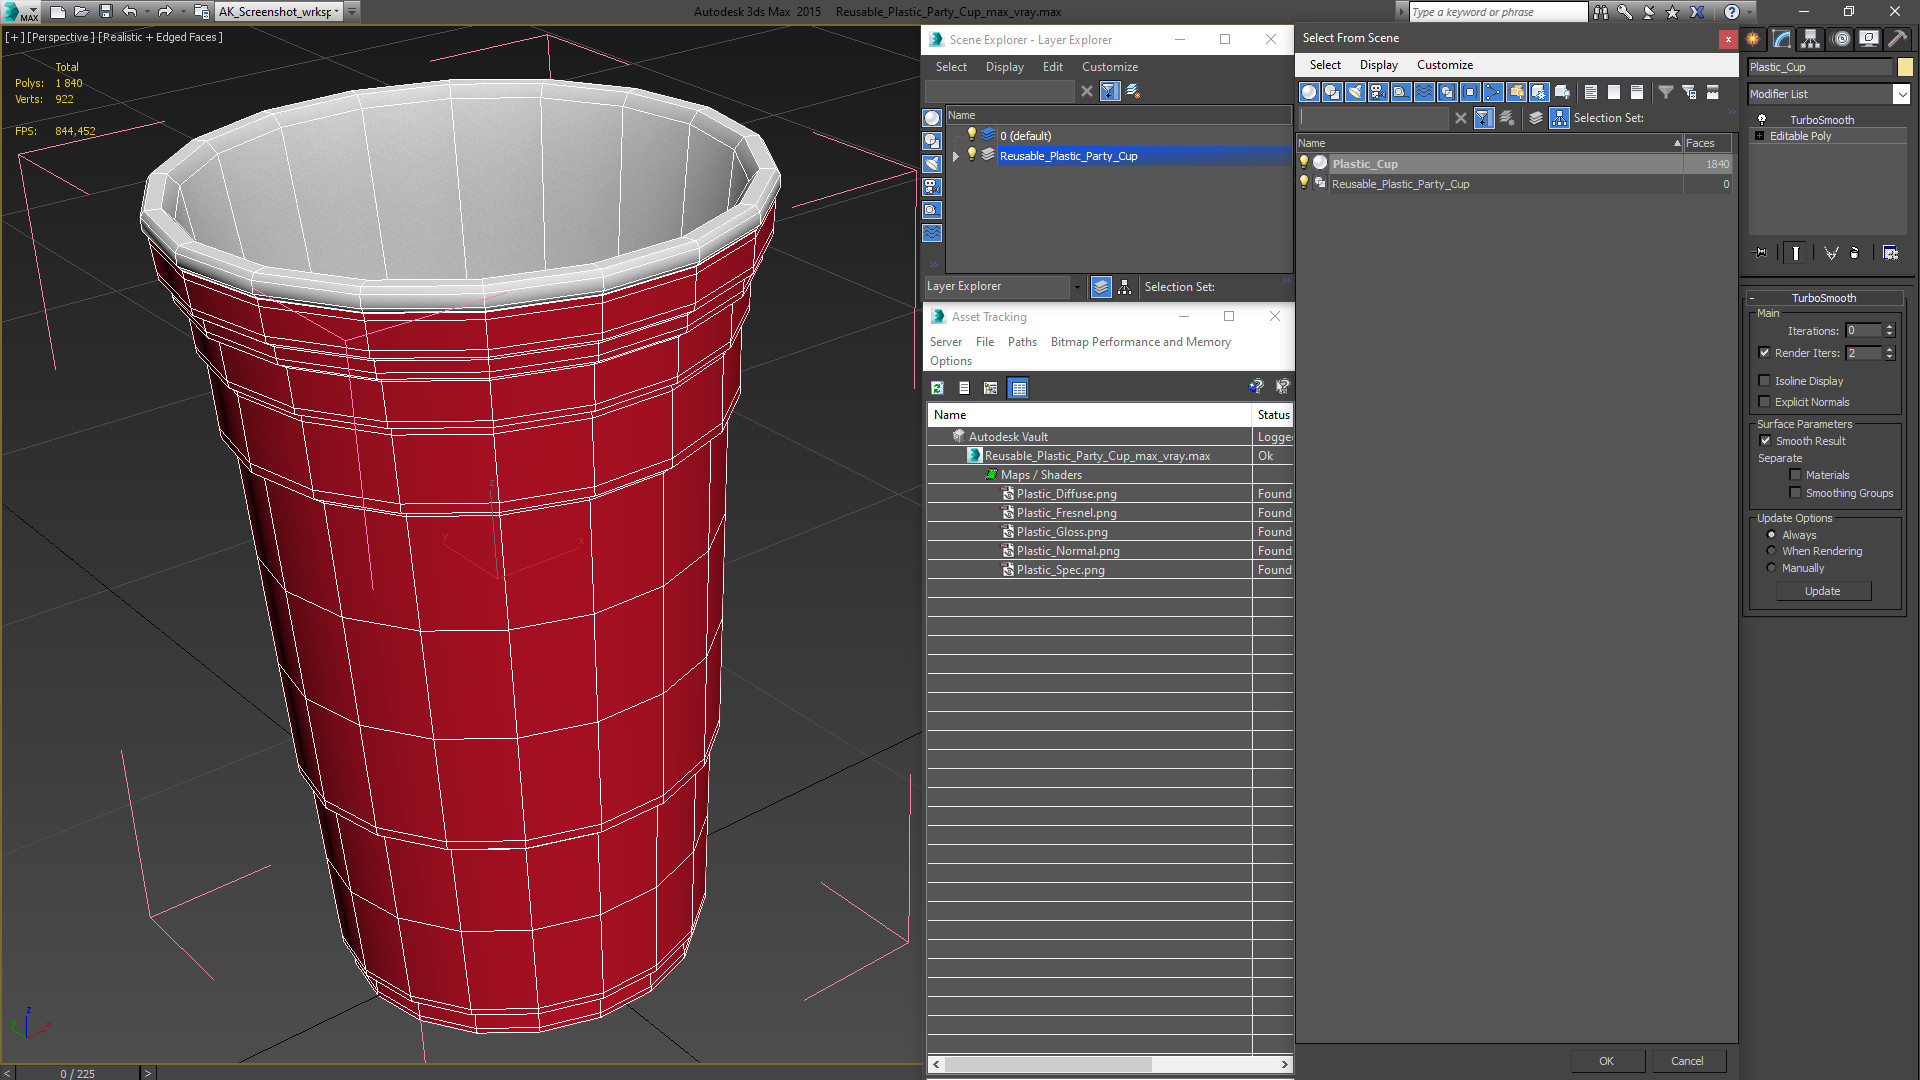Screen dimensions: 1920x1080
Task: Click Create New Layer icon in Scene Explorer
Action: (x=1133, y=91)
